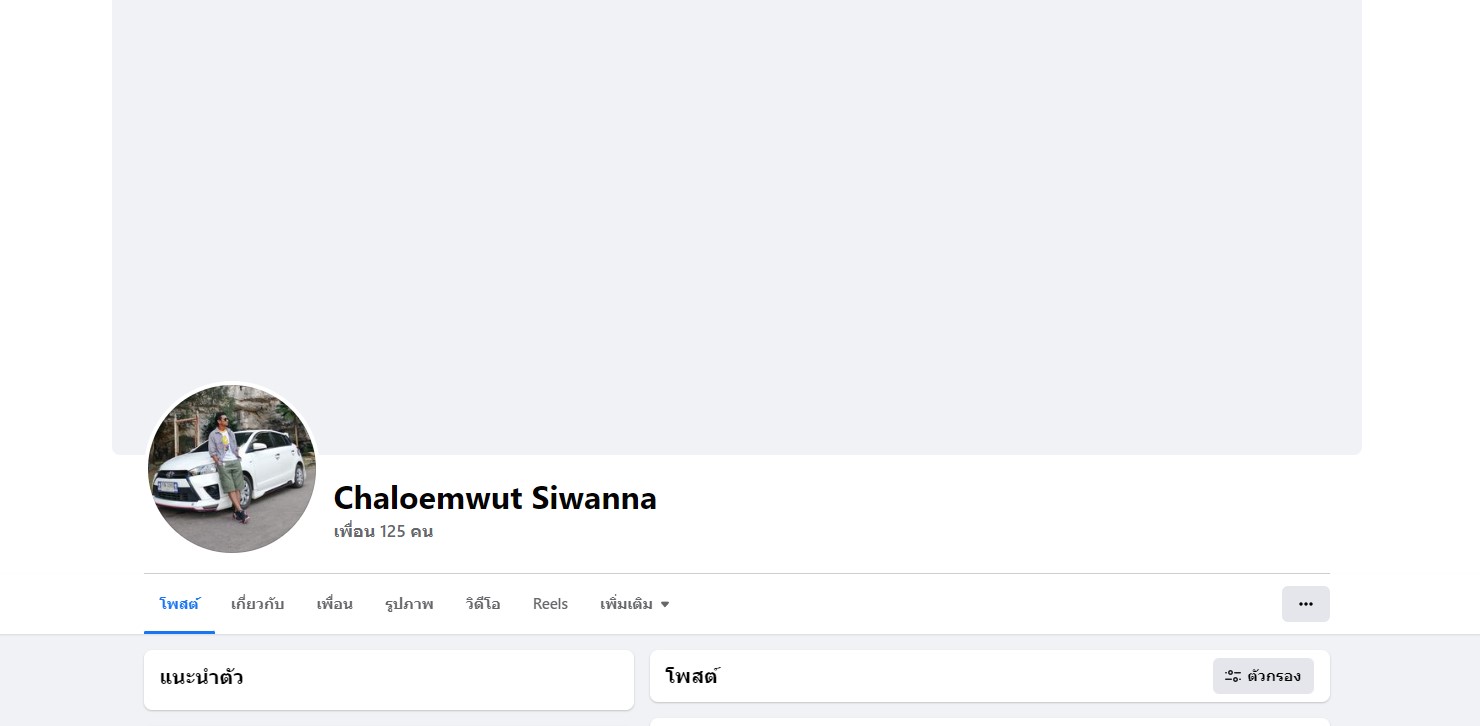
Task: Switch to the โพสต์ tab
Action: tap(179, 604)
